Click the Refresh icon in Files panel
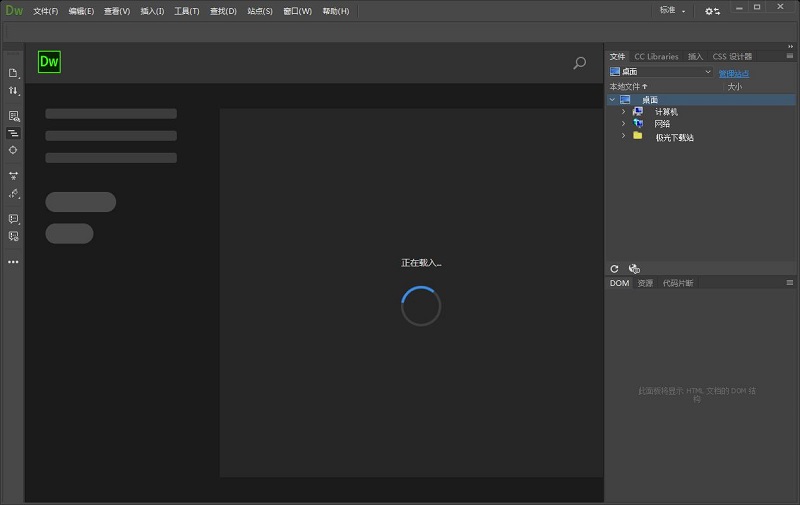 (x=615, y=268)
